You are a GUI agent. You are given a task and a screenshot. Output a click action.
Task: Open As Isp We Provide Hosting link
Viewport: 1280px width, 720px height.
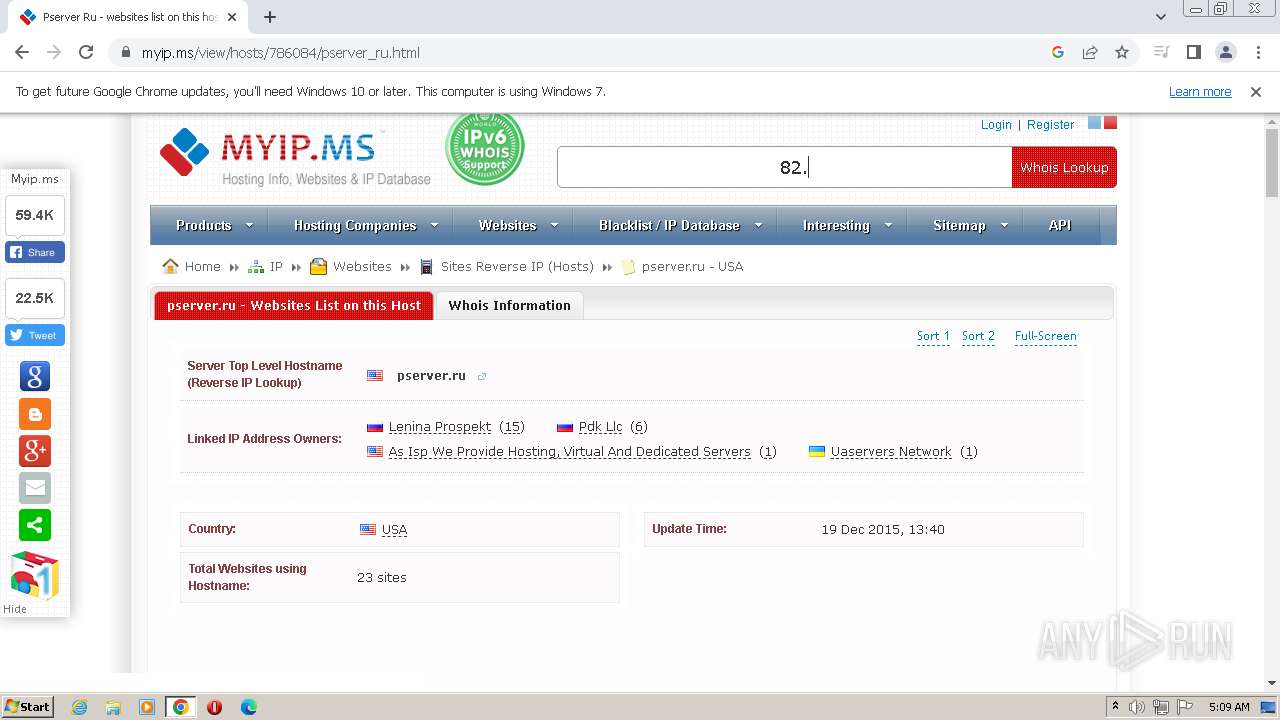coord(570,451)
